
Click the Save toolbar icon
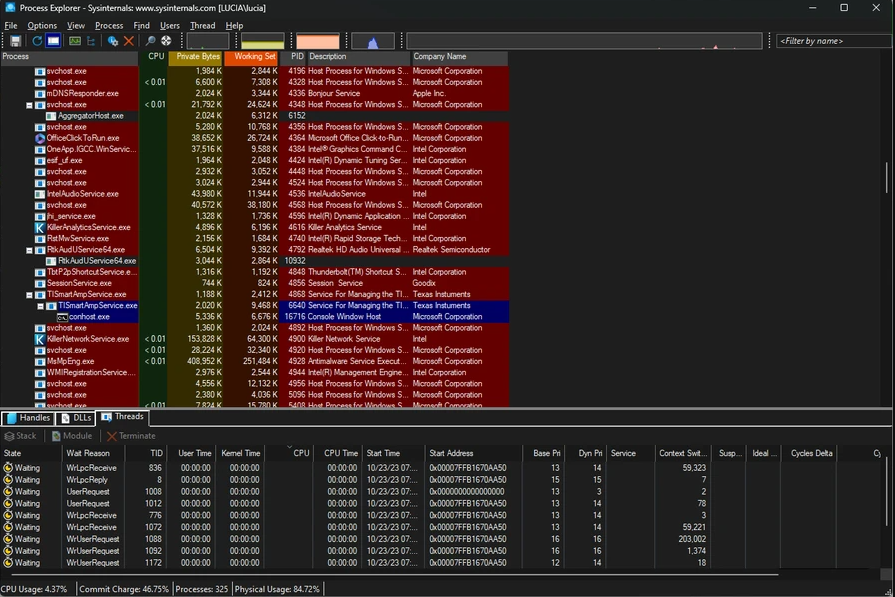(16, 41)
